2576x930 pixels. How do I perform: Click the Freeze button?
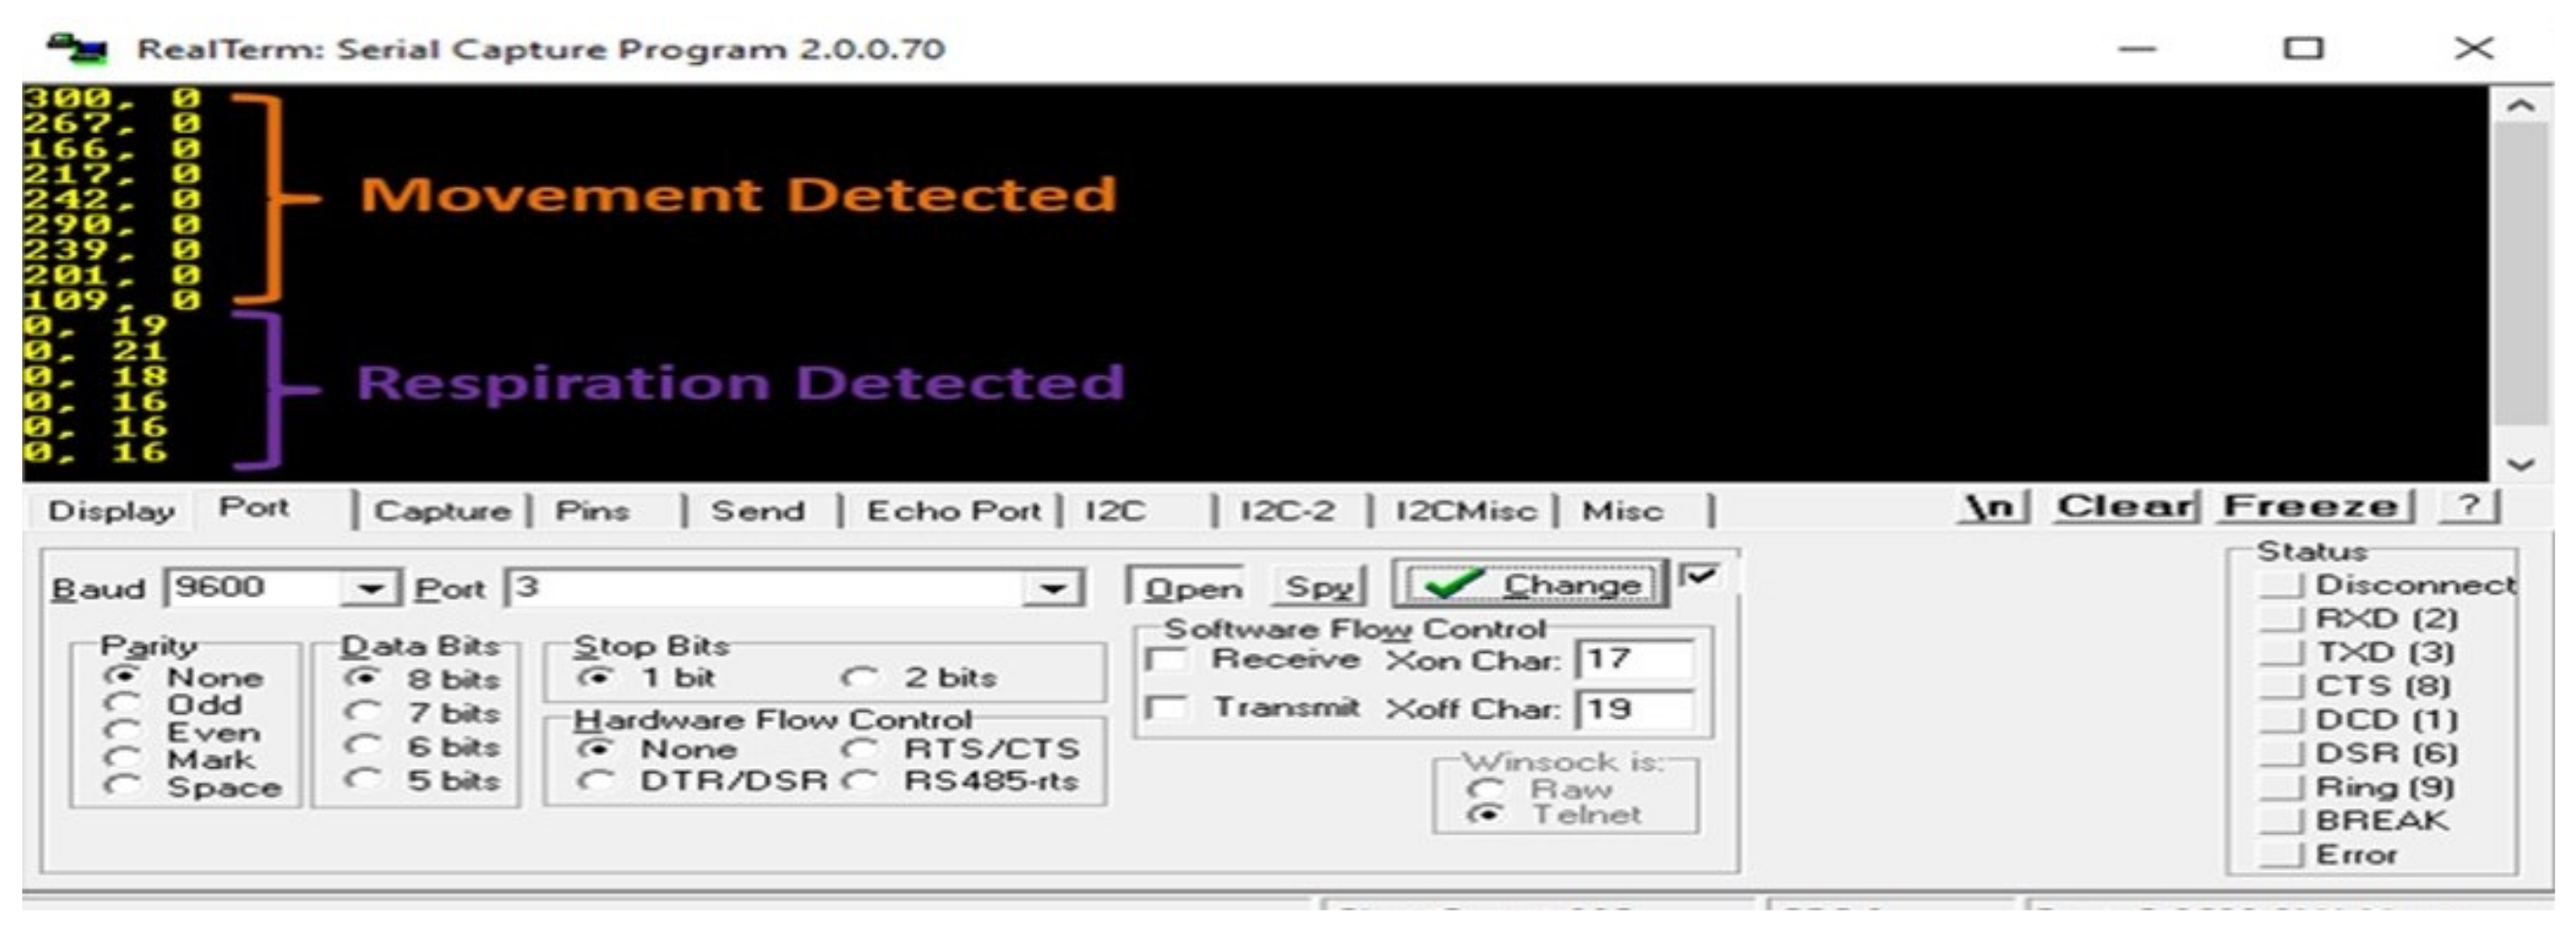pyautogui.click(x=2312, y=506)
